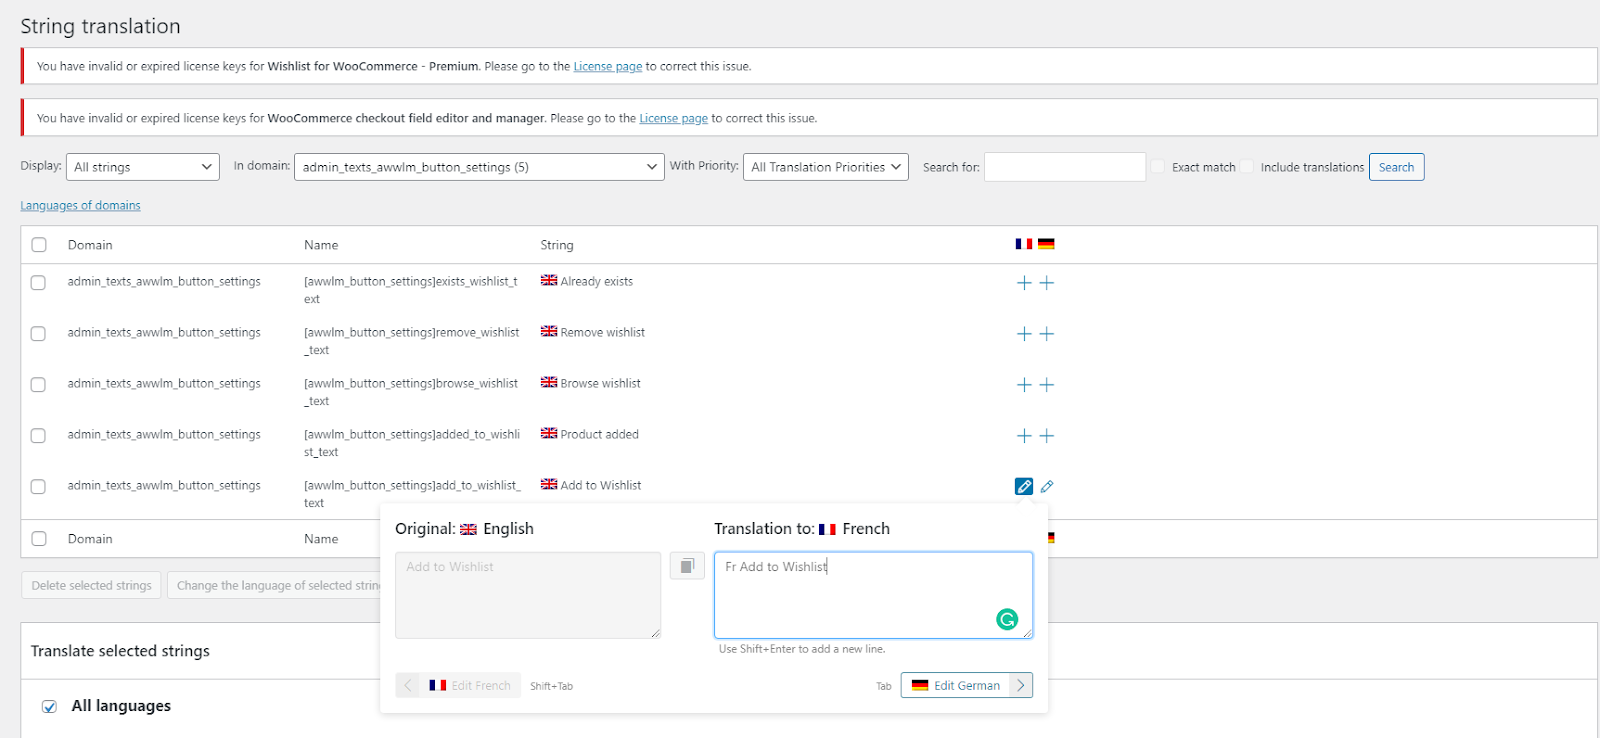This screenshot has height=738, width=1600.
Task: Click German flag in table header
Action: [x=1047, y=244]
